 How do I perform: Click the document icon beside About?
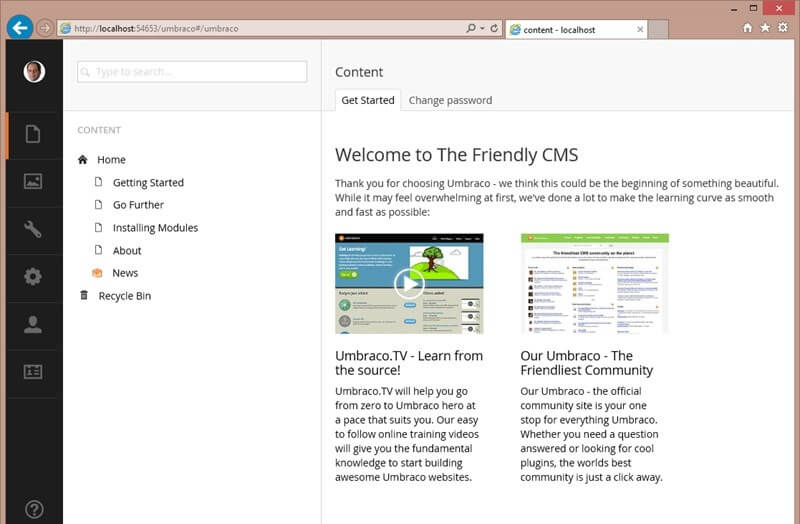98,249
